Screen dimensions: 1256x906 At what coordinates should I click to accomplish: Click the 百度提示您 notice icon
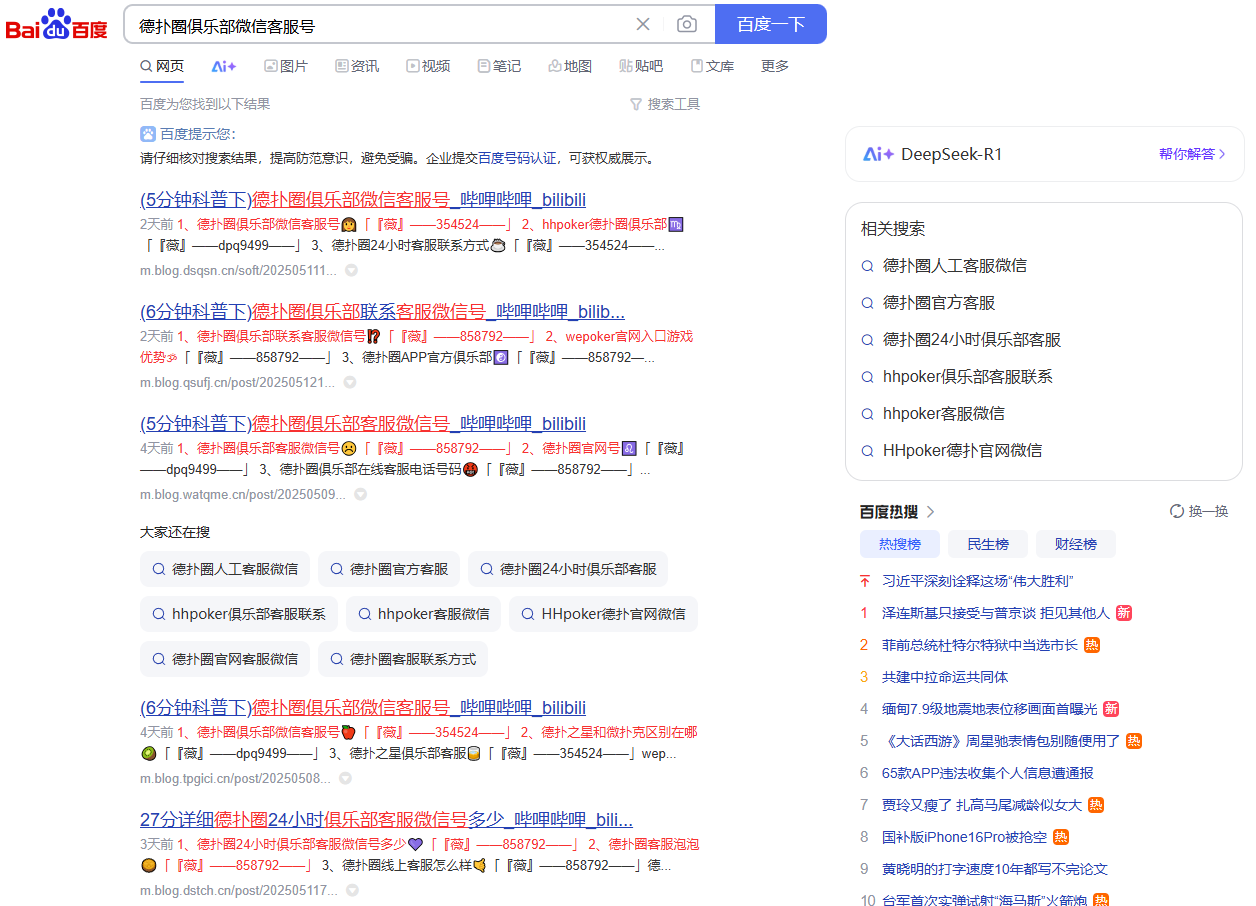(x=148, y=134)
